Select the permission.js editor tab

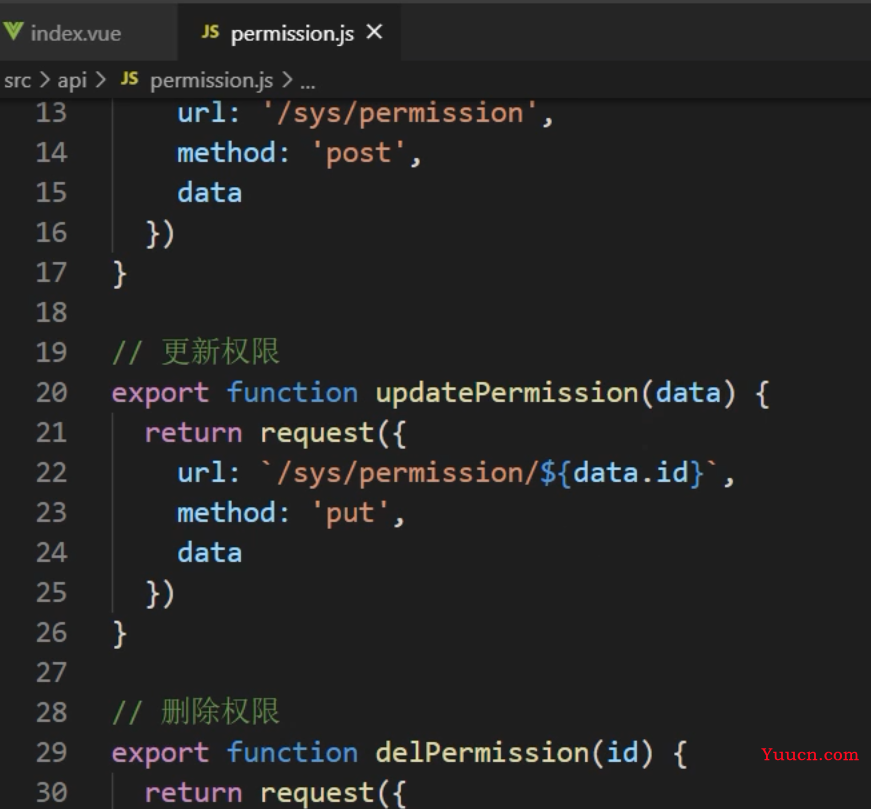pos(289,33)
